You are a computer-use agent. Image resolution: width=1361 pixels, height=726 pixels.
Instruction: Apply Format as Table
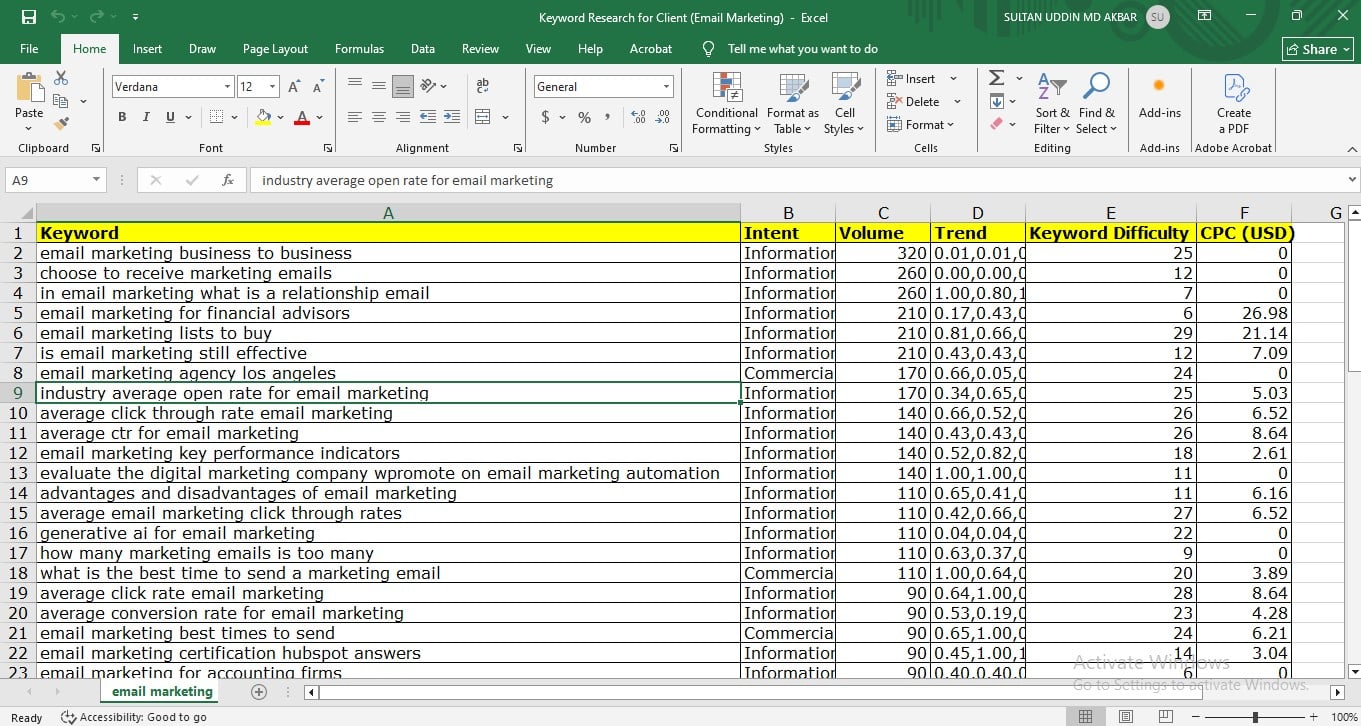(791, 104)
